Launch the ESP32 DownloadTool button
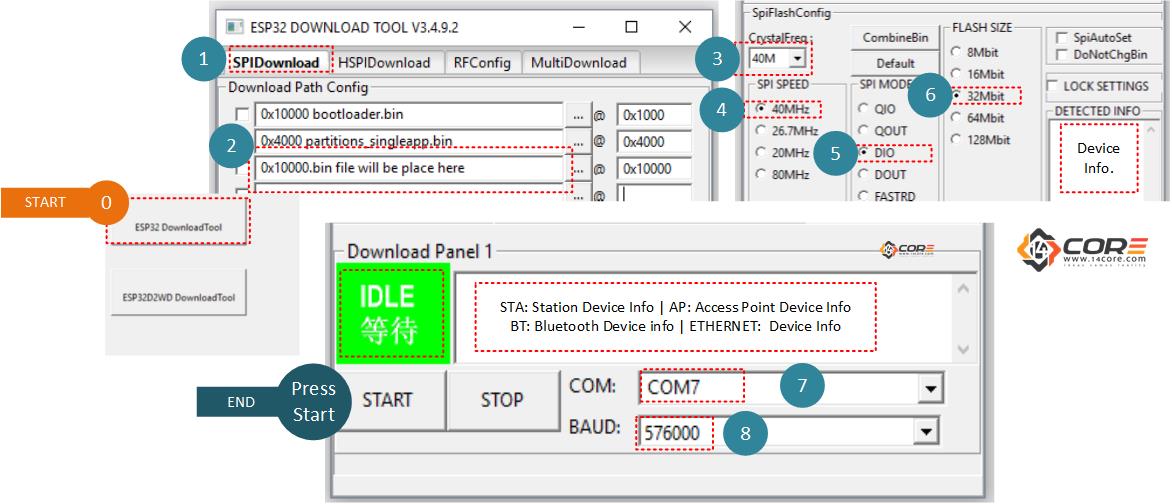The width and height of the screenshot is (1172, 504). tap(178, 227)
